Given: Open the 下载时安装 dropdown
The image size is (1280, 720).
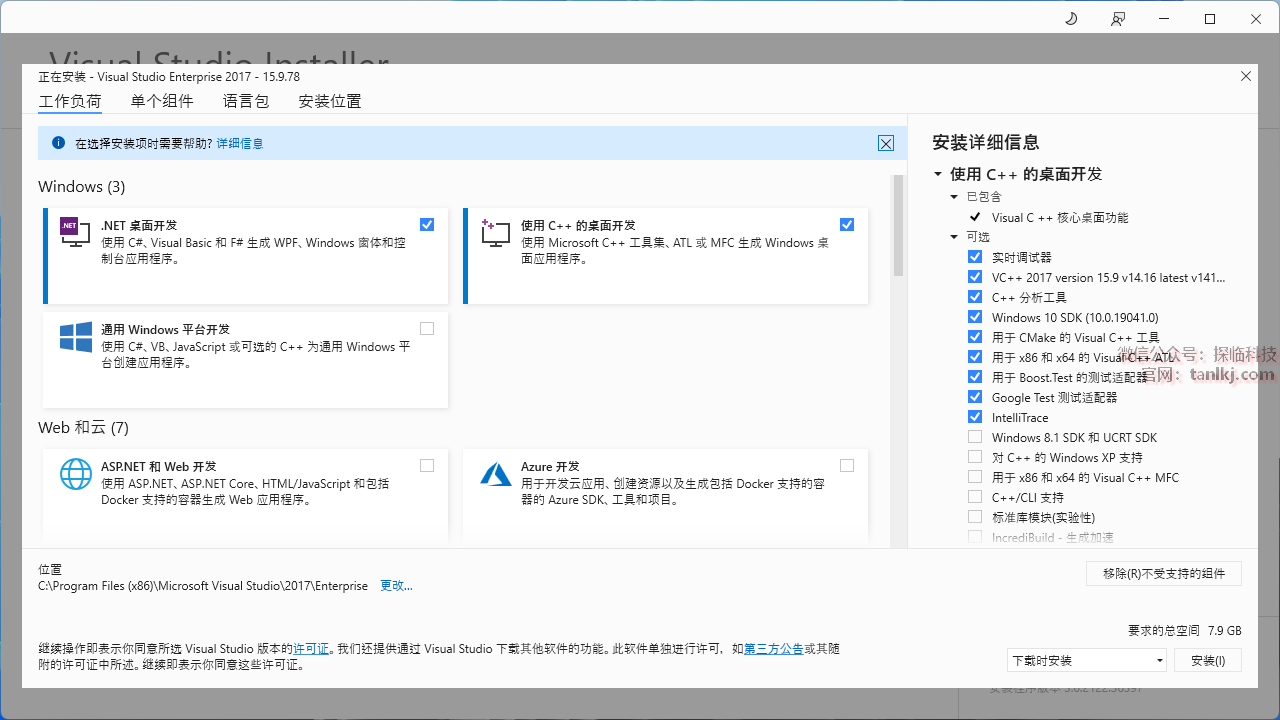Looking at the screenshot, I should click(1087, 660).
